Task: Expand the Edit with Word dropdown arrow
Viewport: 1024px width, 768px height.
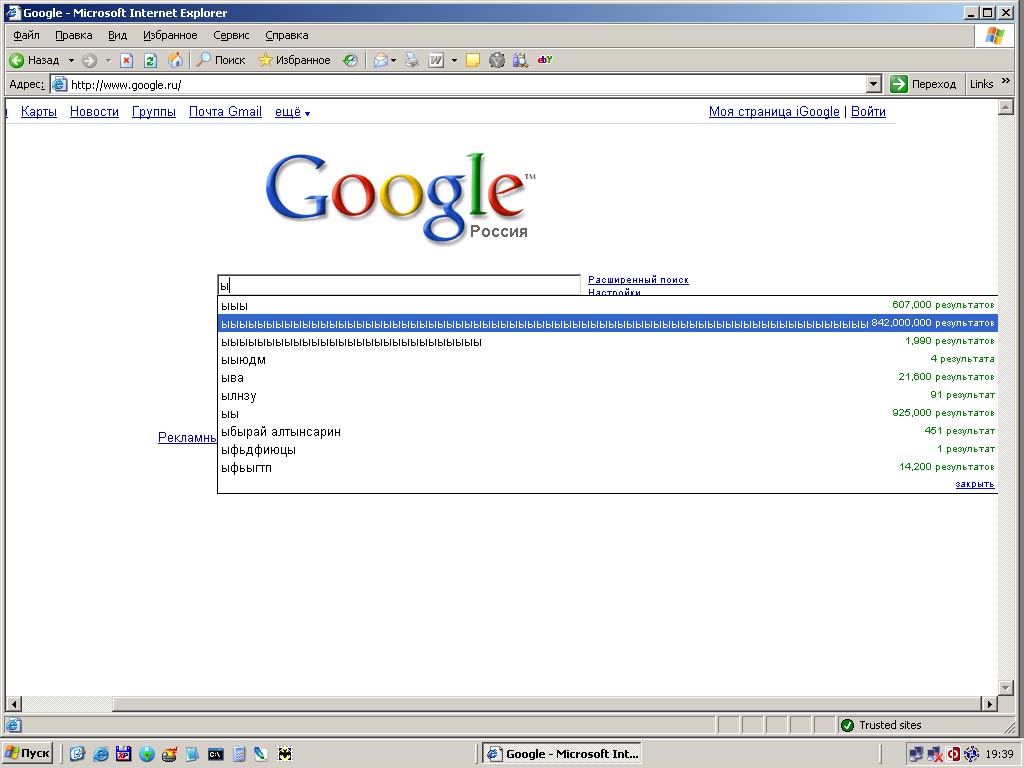Action: (455, 61)
